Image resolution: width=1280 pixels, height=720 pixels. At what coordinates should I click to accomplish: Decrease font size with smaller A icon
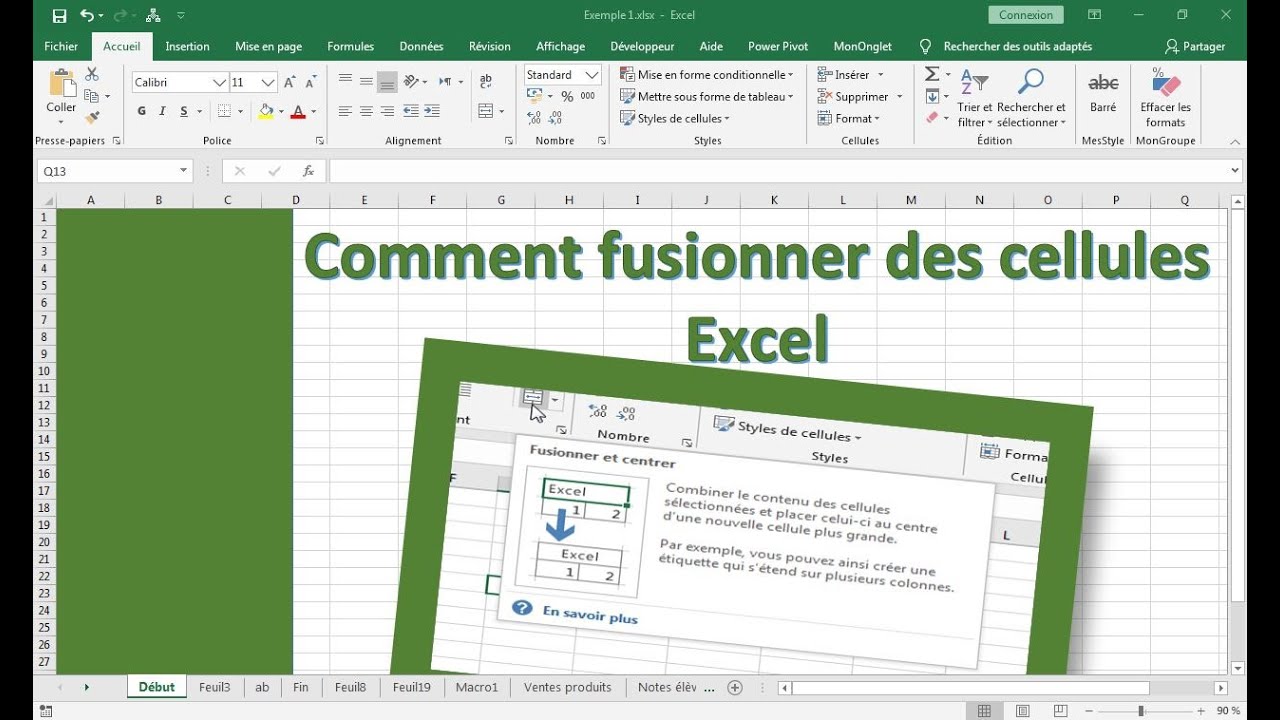pyautogui.click(x=310, y=82)
